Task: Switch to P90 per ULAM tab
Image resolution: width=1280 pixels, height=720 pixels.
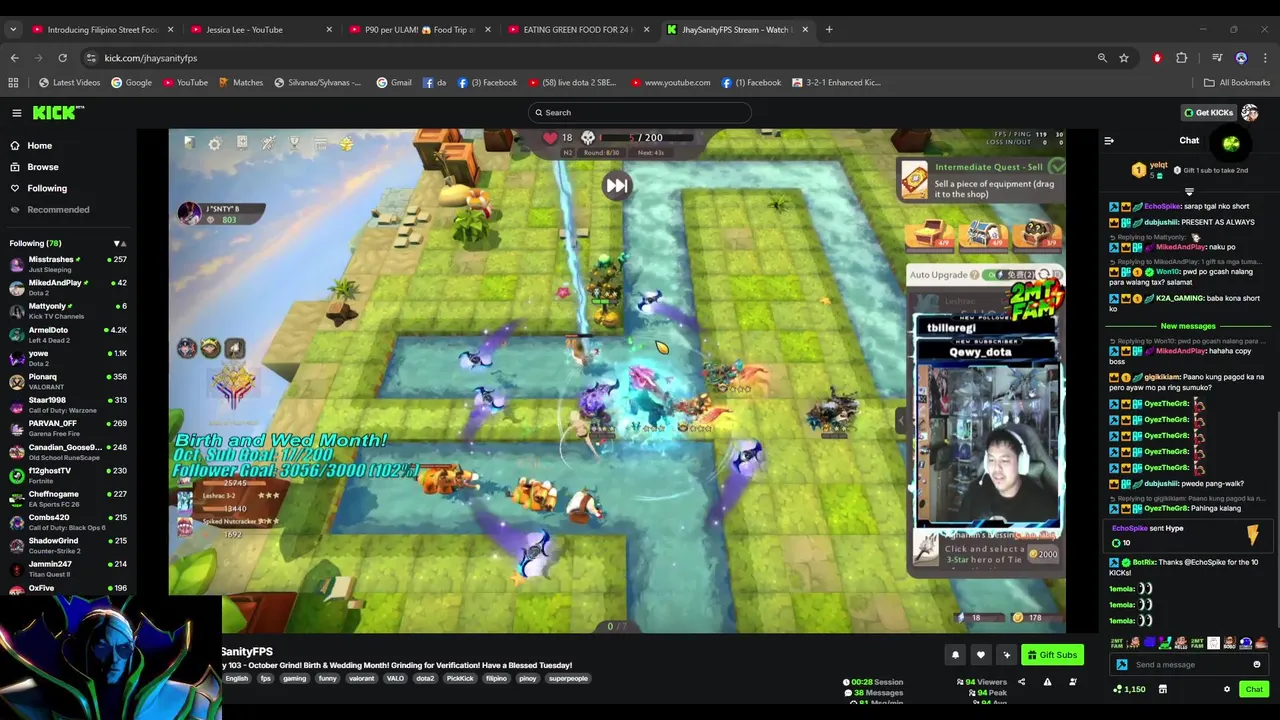Action: tap(421, 30)
